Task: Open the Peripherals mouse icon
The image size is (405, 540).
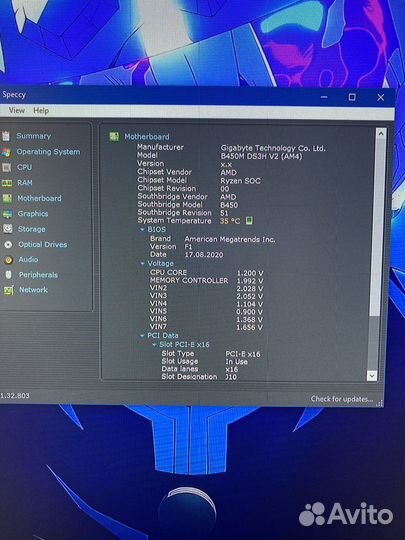Action: tap(9, 275)
